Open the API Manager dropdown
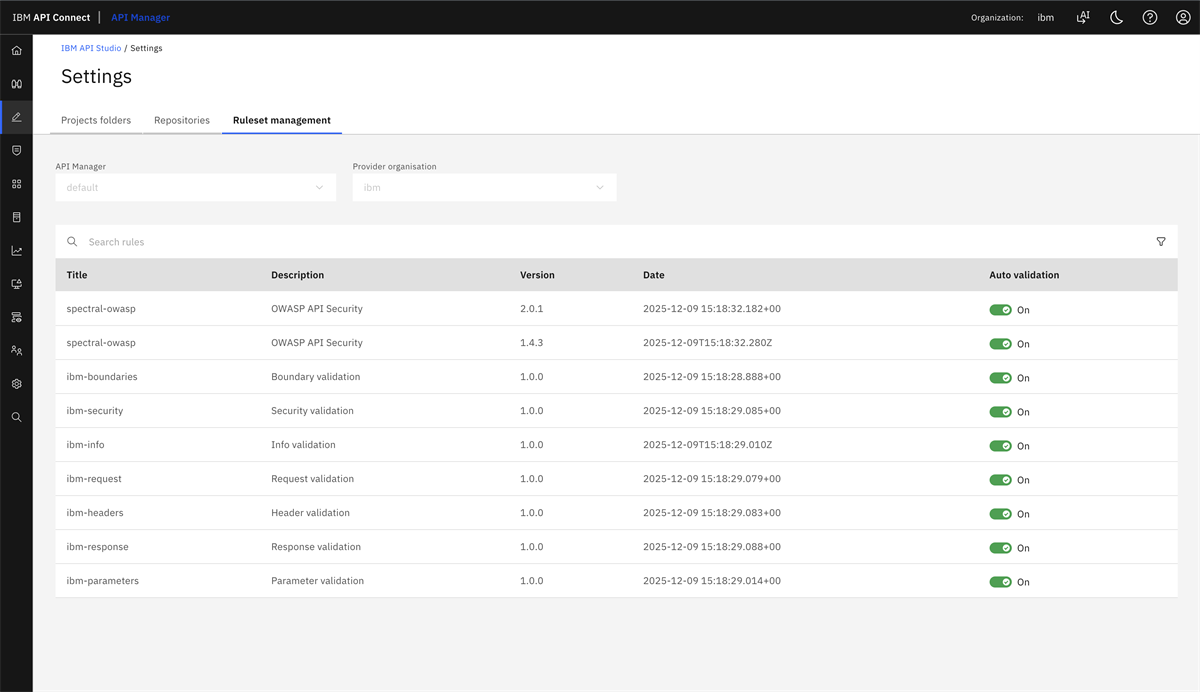Viewport: 1200px width, 692px height. click(195, 187)
